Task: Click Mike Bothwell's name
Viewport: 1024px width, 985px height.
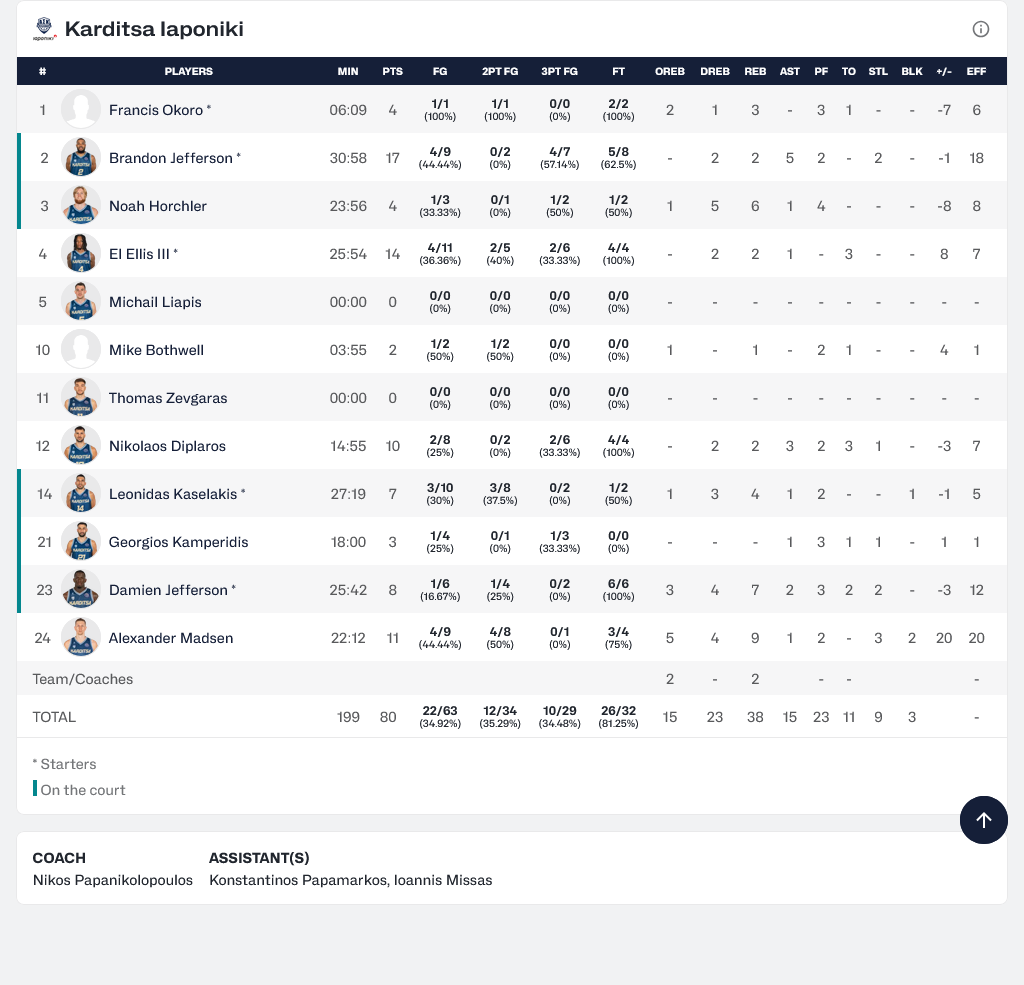Action: [156, 350]
